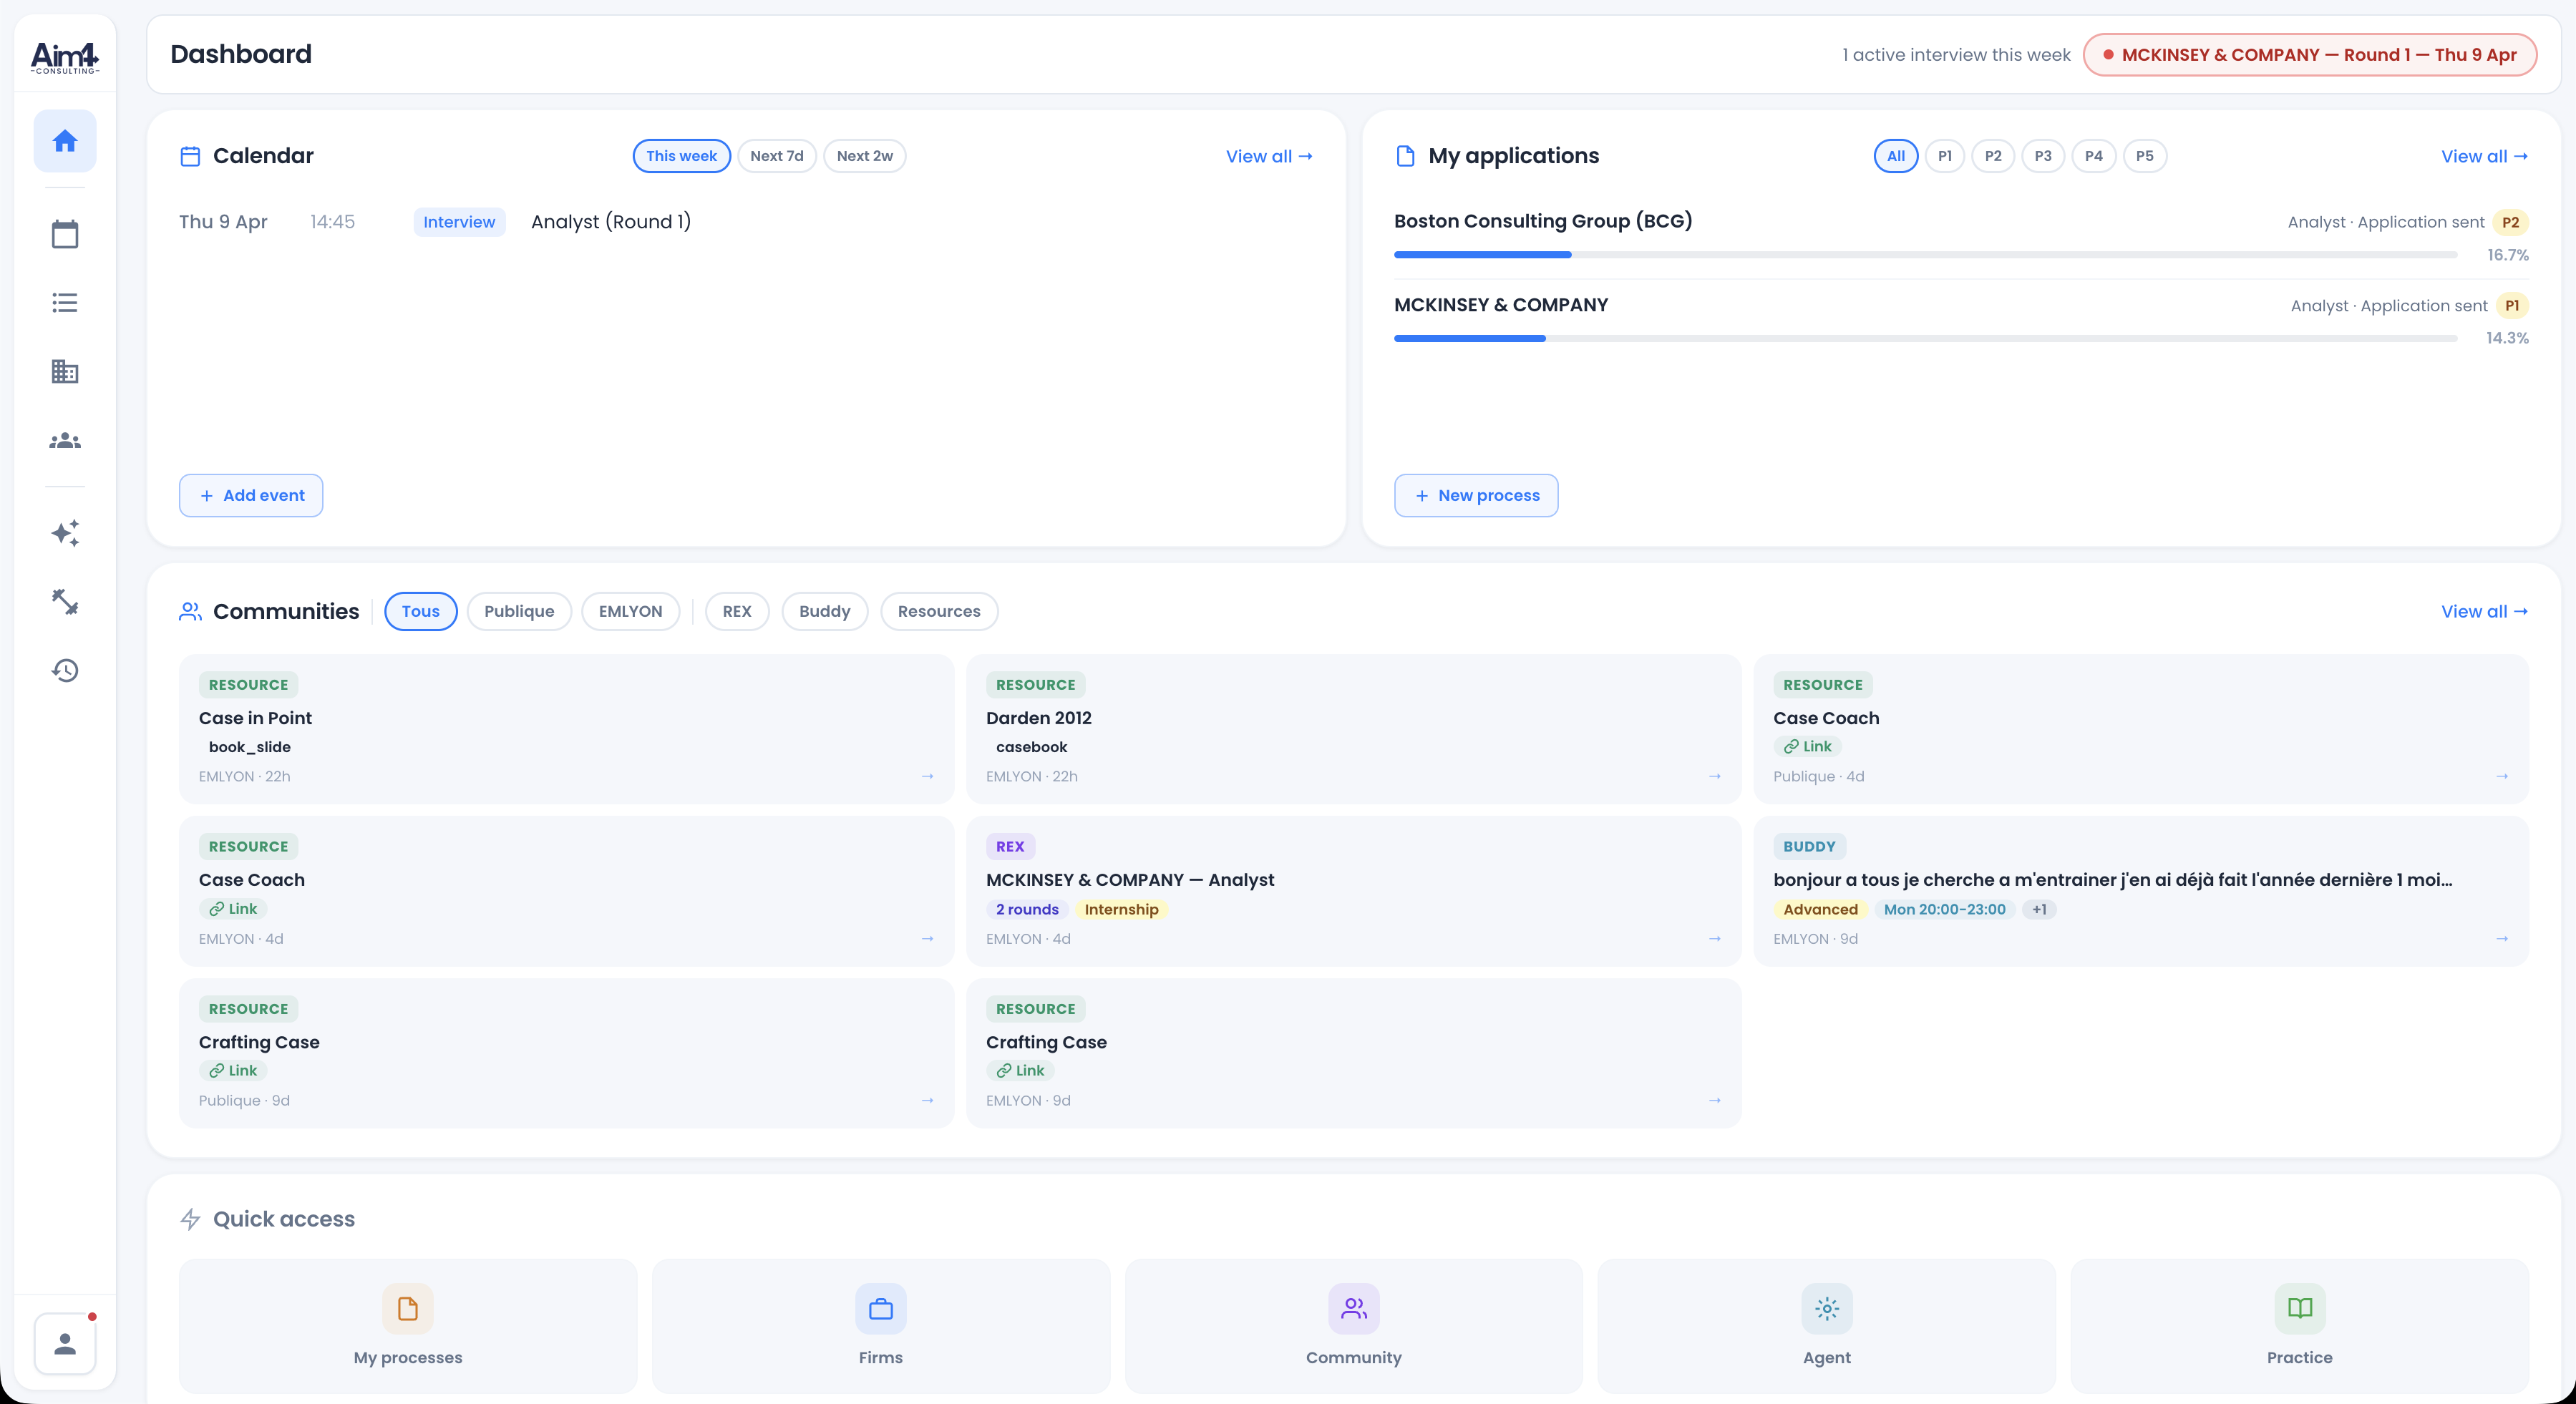Click the P2 badge on BCG application
This screenshot has width=2576, height=1404.
[x=2510, y=222]
